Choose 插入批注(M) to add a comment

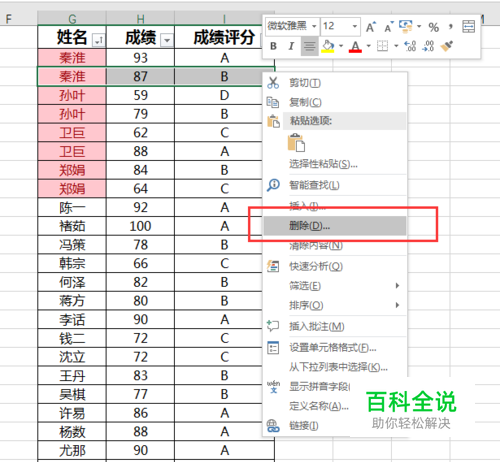click(x=335, y=326)
